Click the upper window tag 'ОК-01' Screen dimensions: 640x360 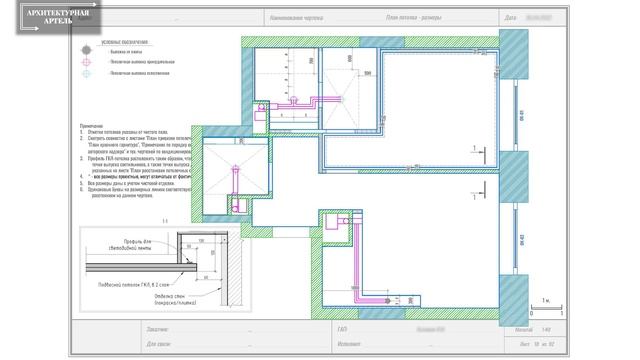point(521,116)
